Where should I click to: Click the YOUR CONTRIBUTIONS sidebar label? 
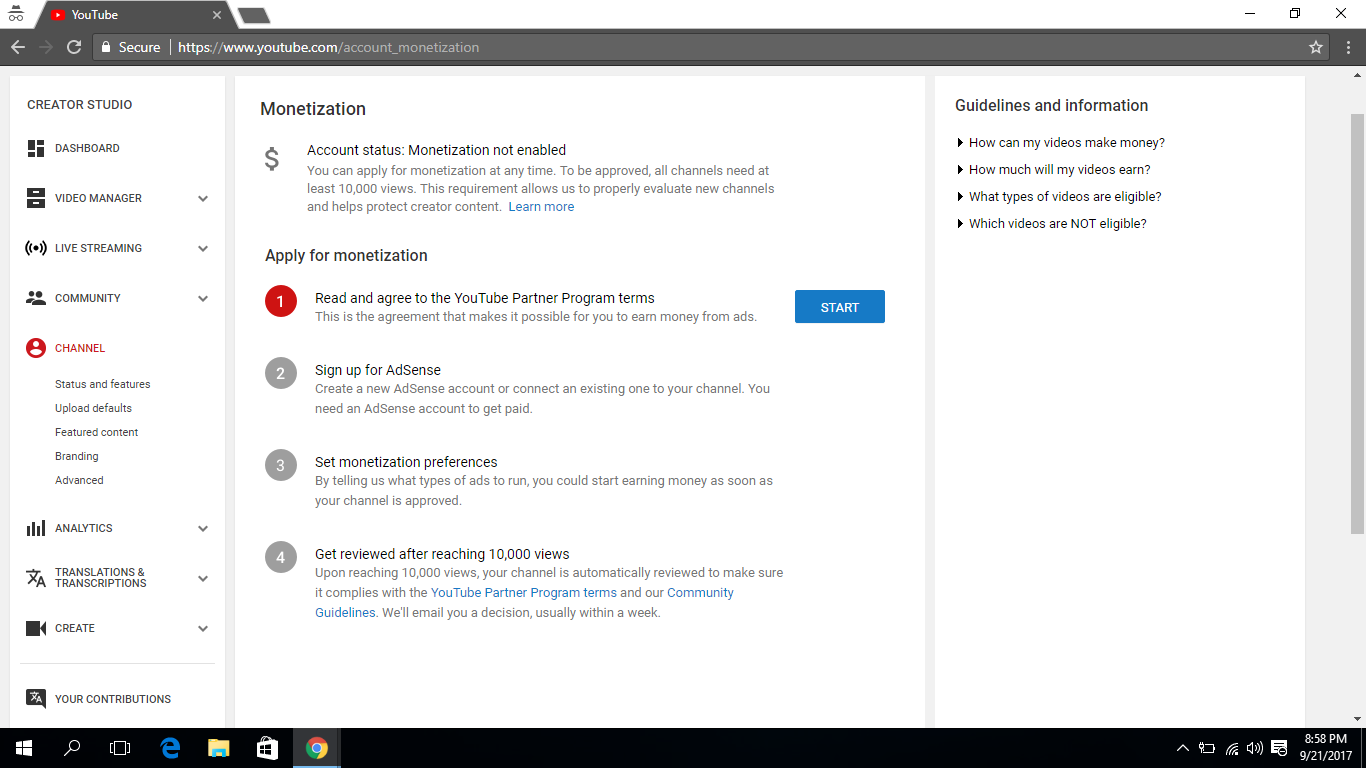(113, 699)
